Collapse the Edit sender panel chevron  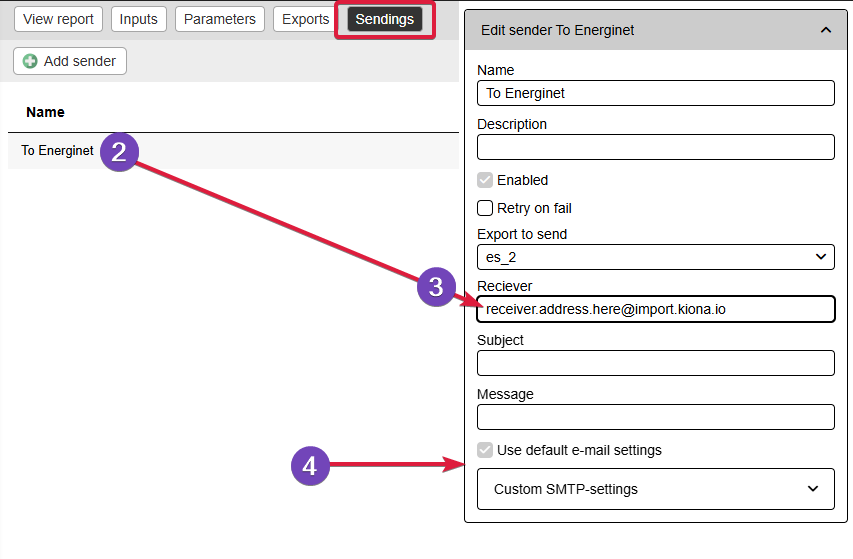tap(825, 30)
